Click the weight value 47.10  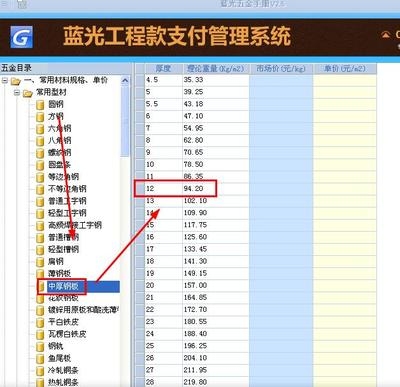193,116
